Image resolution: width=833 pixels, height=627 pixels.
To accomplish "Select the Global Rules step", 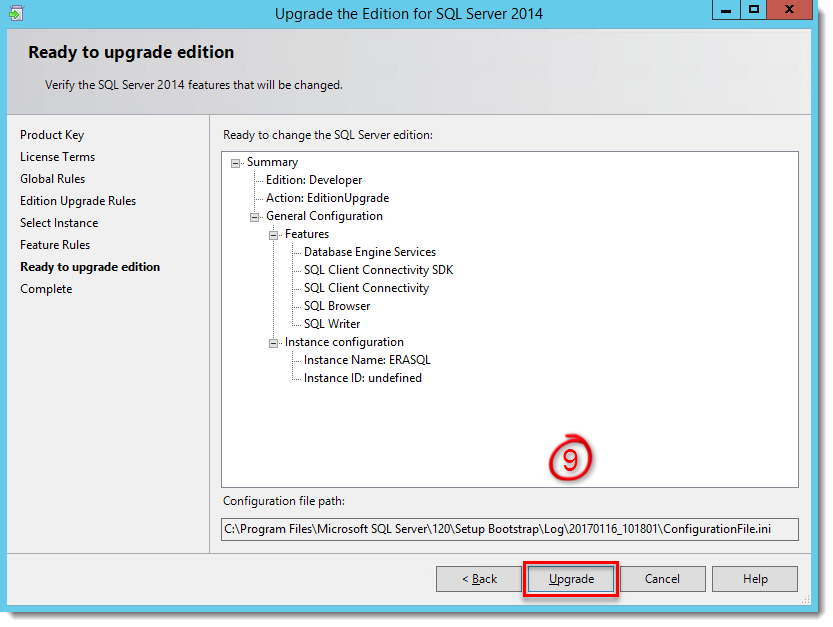I will coord(53,179).
